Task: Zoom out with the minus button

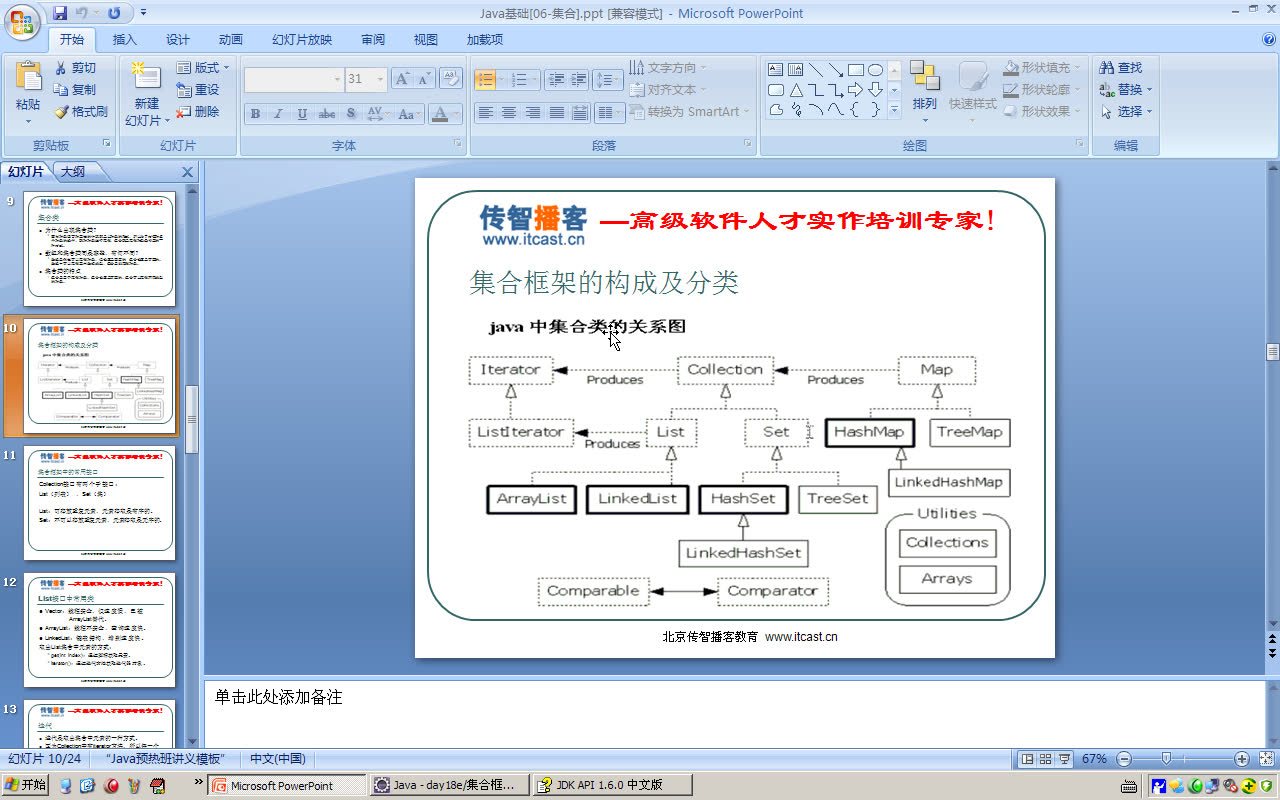Action: coord(1123,759)
